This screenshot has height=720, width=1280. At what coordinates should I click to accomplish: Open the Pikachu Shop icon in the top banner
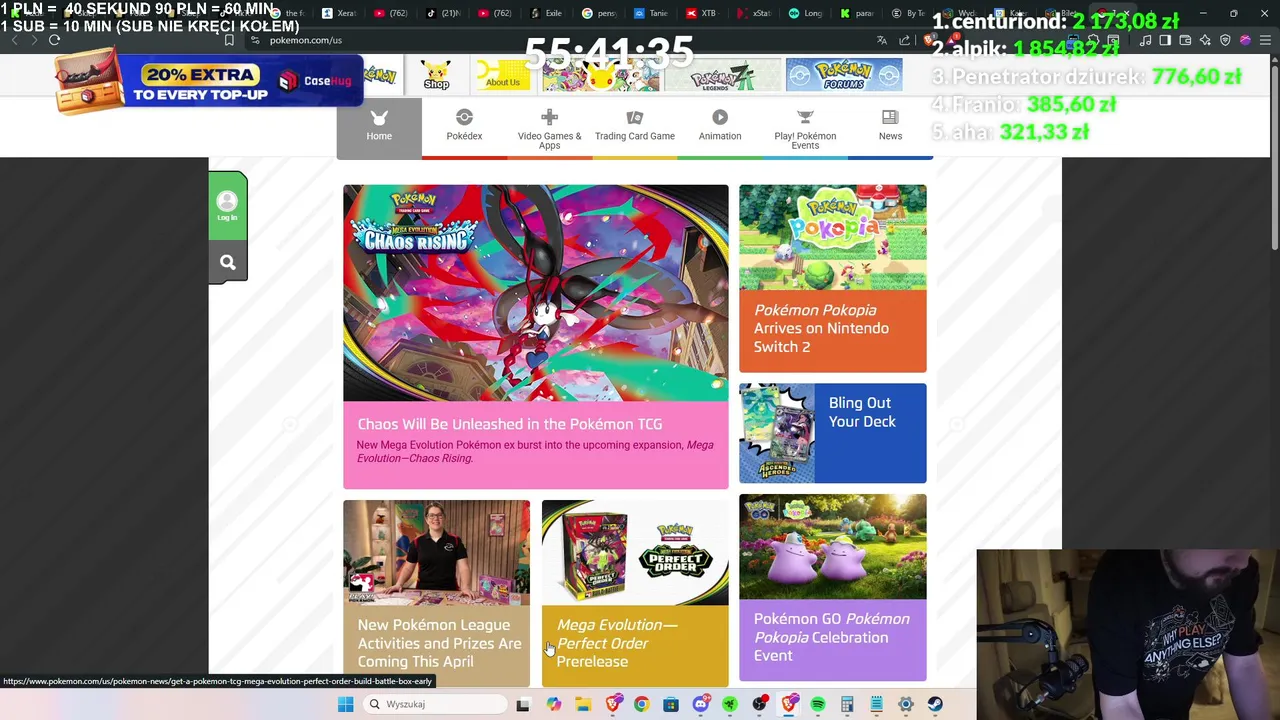pos(436,75)
